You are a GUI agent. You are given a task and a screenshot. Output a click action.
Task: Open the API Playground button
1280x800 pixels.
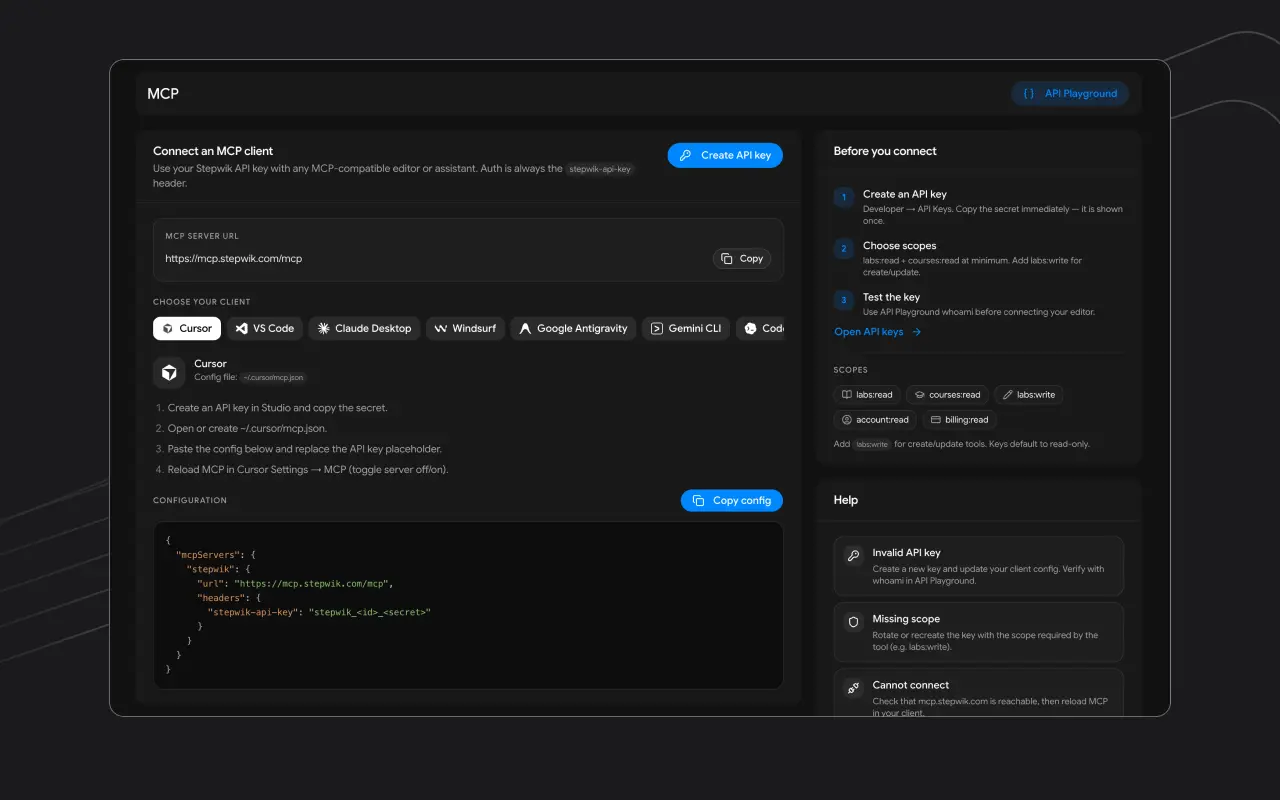point(1070,94)
